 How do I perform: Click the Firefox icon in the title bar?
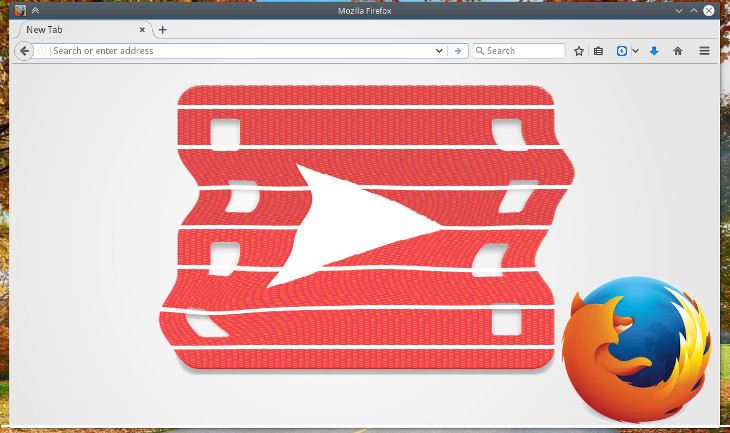click(x=20, y=10)
